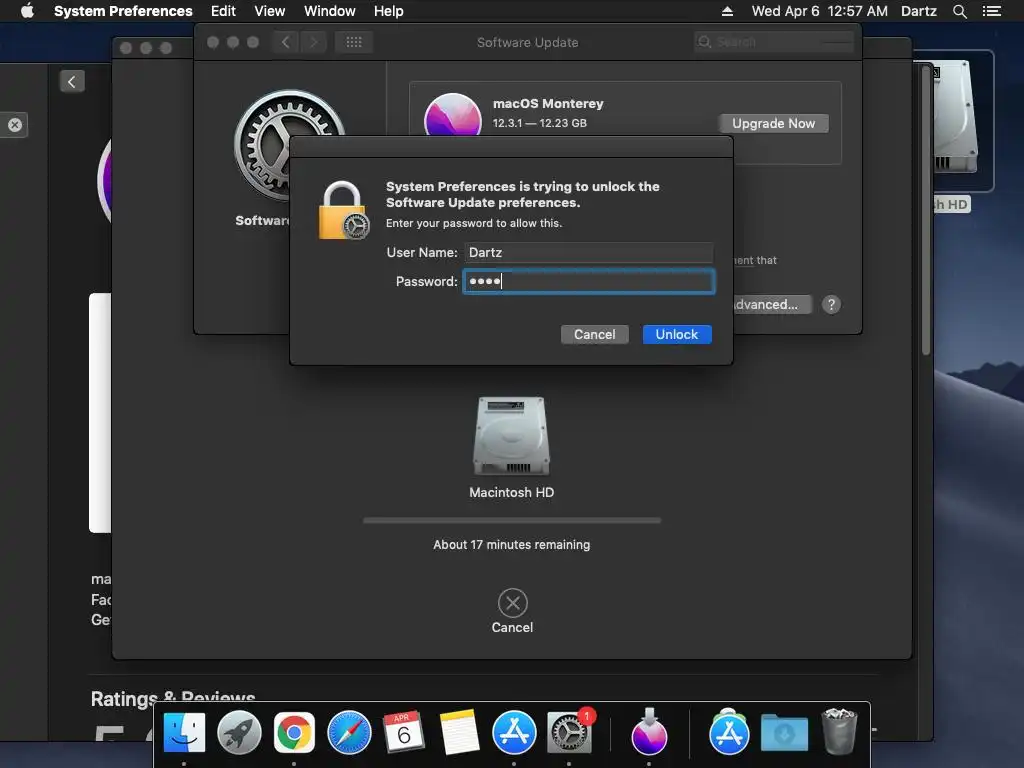This screenshot has width=1024, height=768.
Task: Cancel the unlock password dialog
Action: 594,334
